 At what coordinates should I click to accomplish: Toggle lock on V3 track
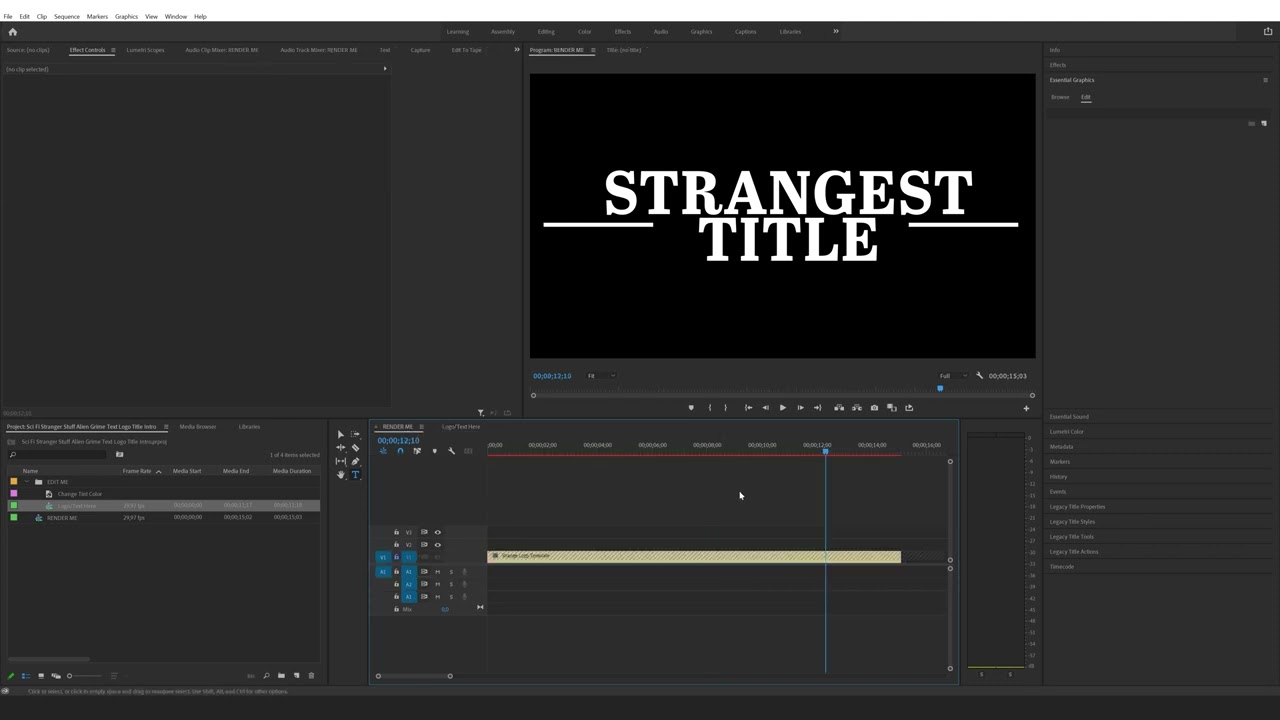[396, 532]
